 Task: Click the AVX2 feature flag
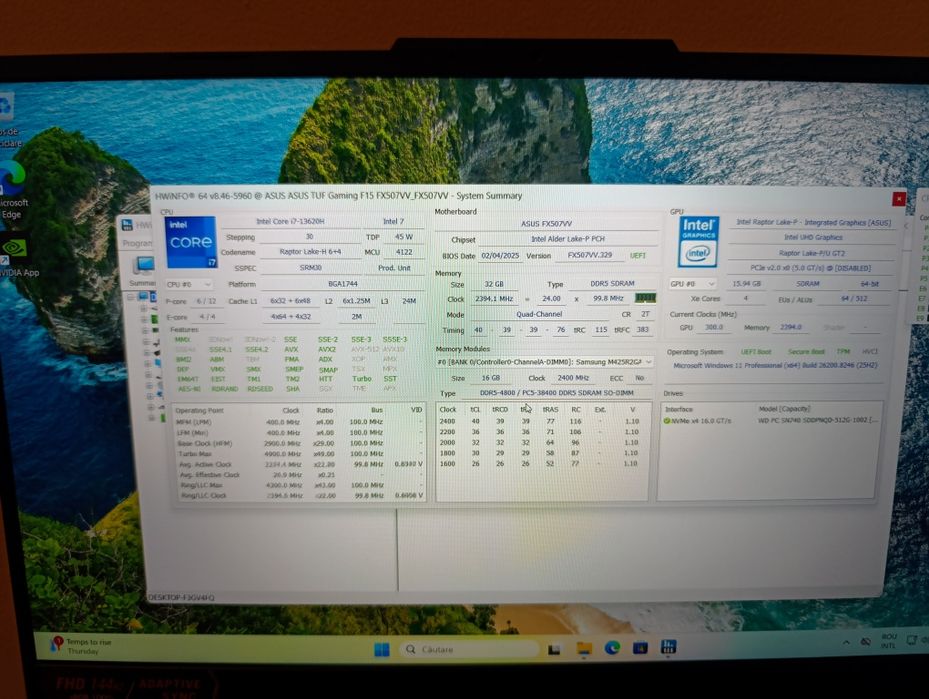326,350
